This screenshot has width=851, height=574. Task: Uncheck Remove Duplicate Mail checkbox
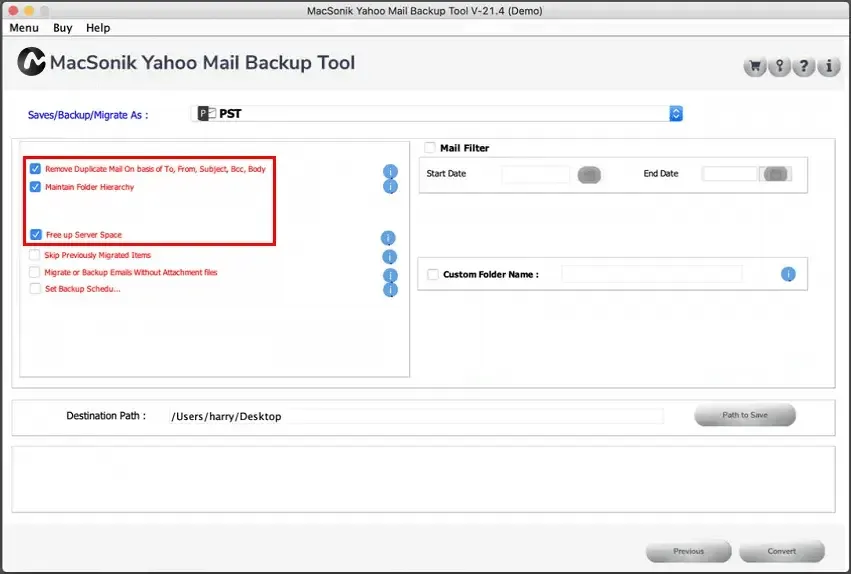pyautogui.click(x=35, y=169)
